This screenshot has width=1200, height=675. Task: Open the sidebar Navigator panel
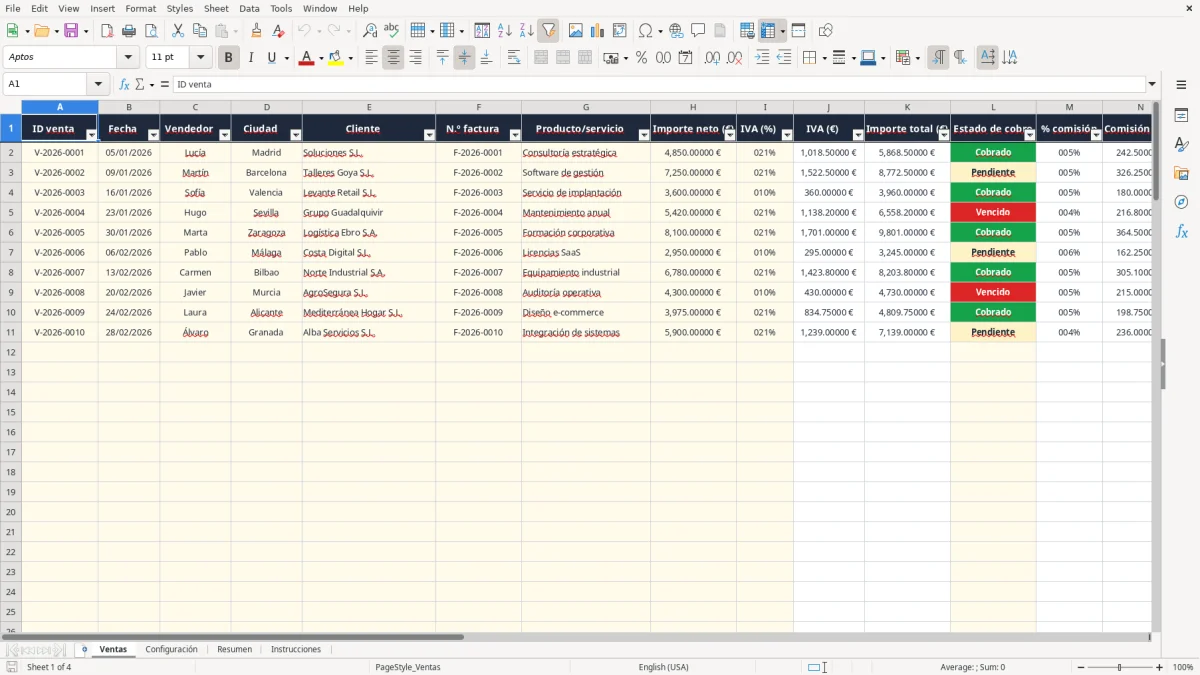(x=1181, y=202)
